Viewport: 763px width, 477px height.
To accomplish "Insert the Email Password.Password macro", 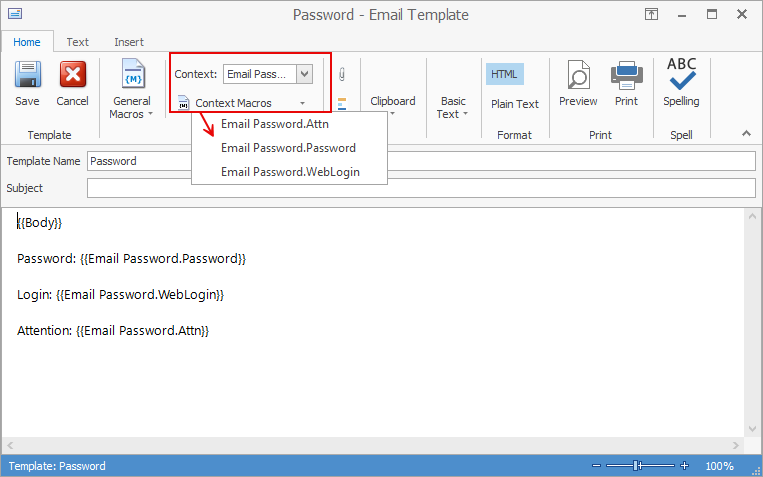I will point(290,148).
